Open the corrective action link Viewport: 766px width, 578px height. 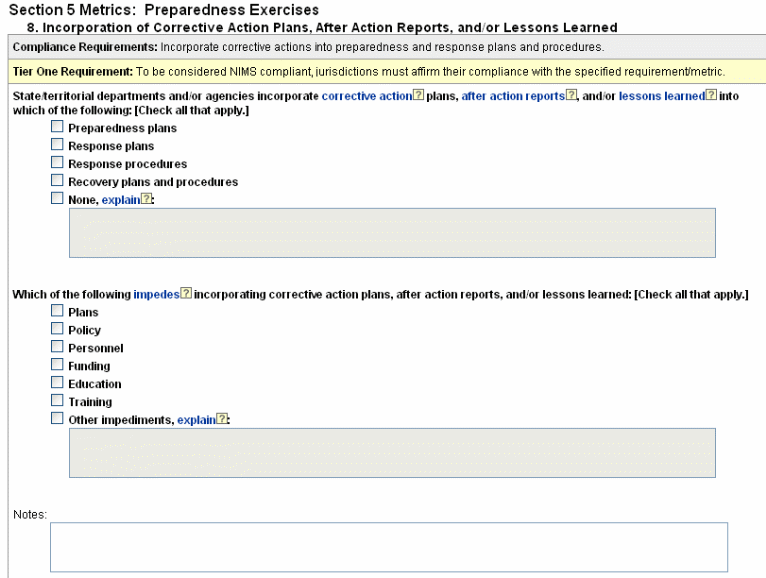pyautogui.click(x=367, y=96)
